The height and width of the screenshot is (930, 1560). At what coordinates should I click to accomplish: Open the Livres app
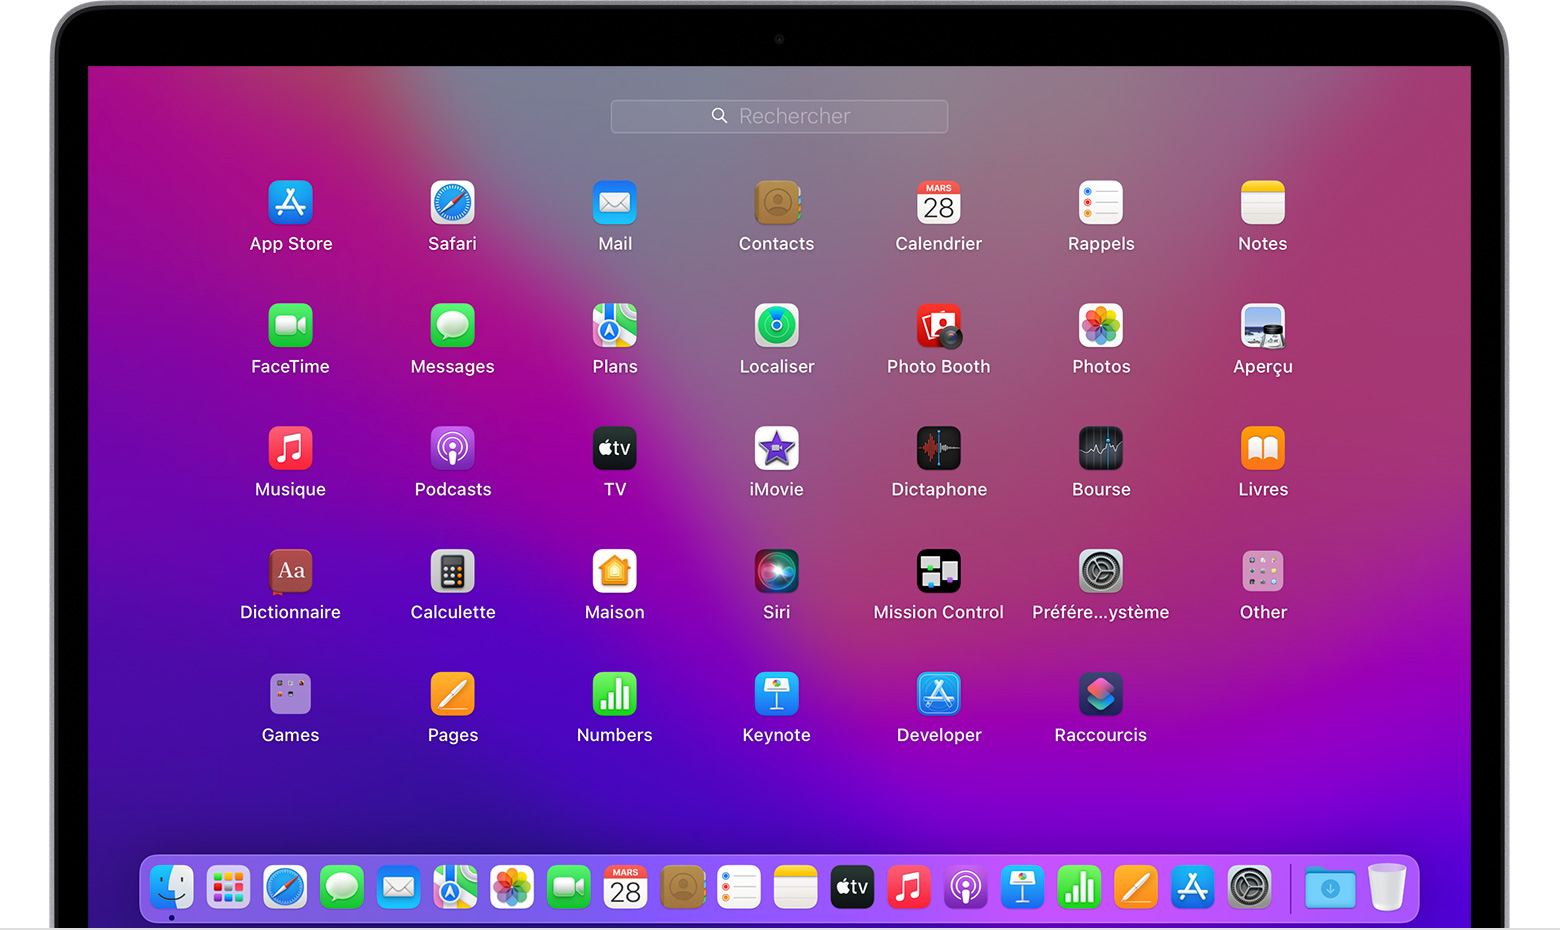pyautogui.click(x=1262, y=449)
